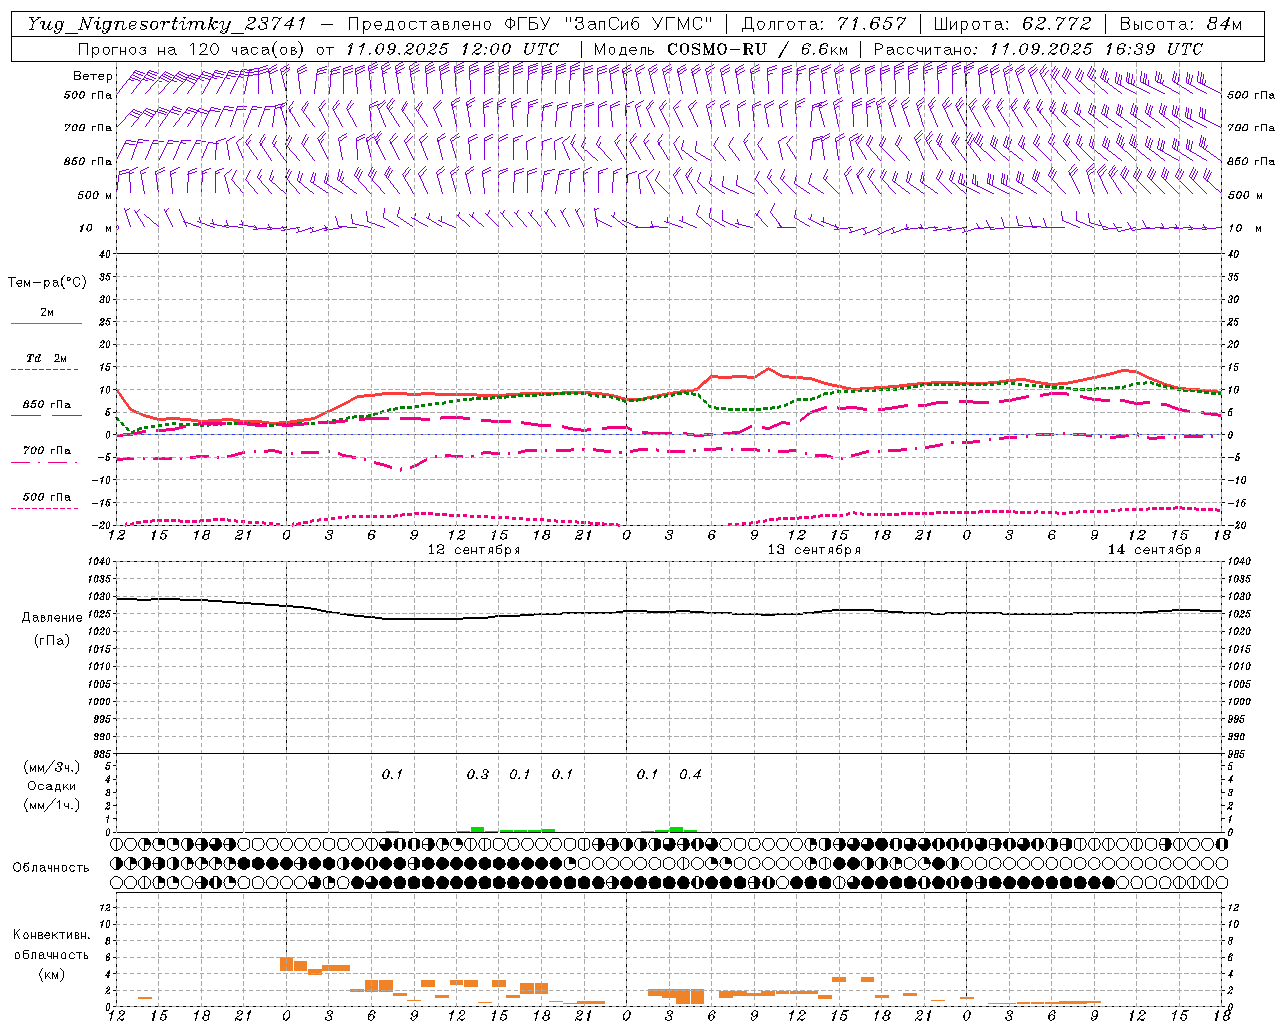The width and height of the screenshot is (1280, 1024).
Task: Click the 14 сентября date label
Action: (1154, 550)
